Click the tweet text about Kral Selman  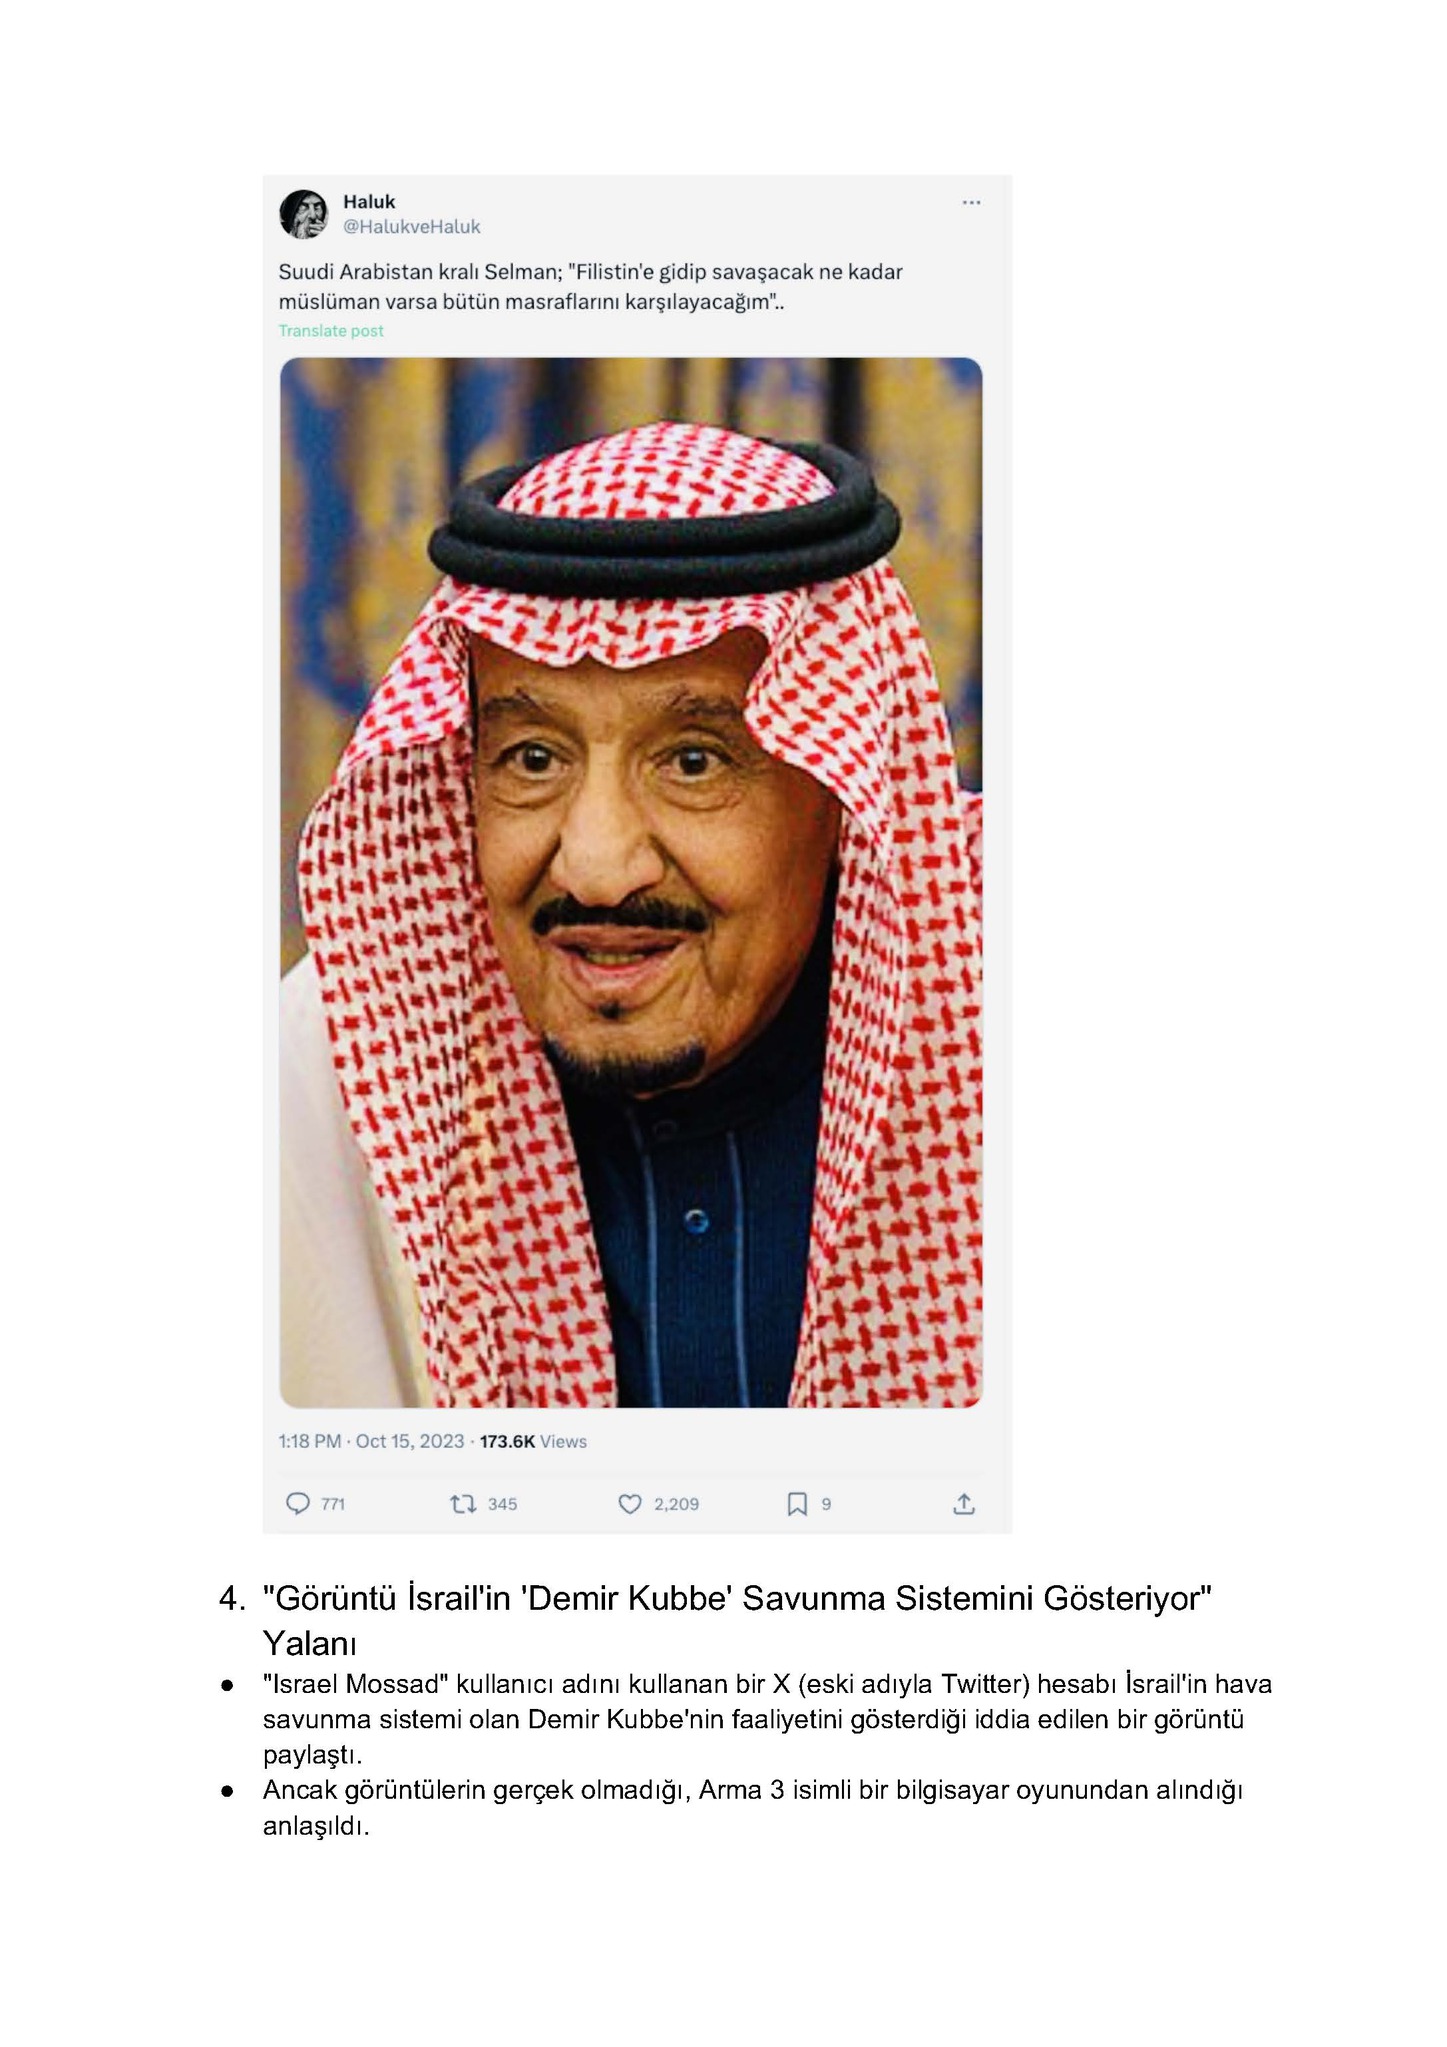click(590, 286)
